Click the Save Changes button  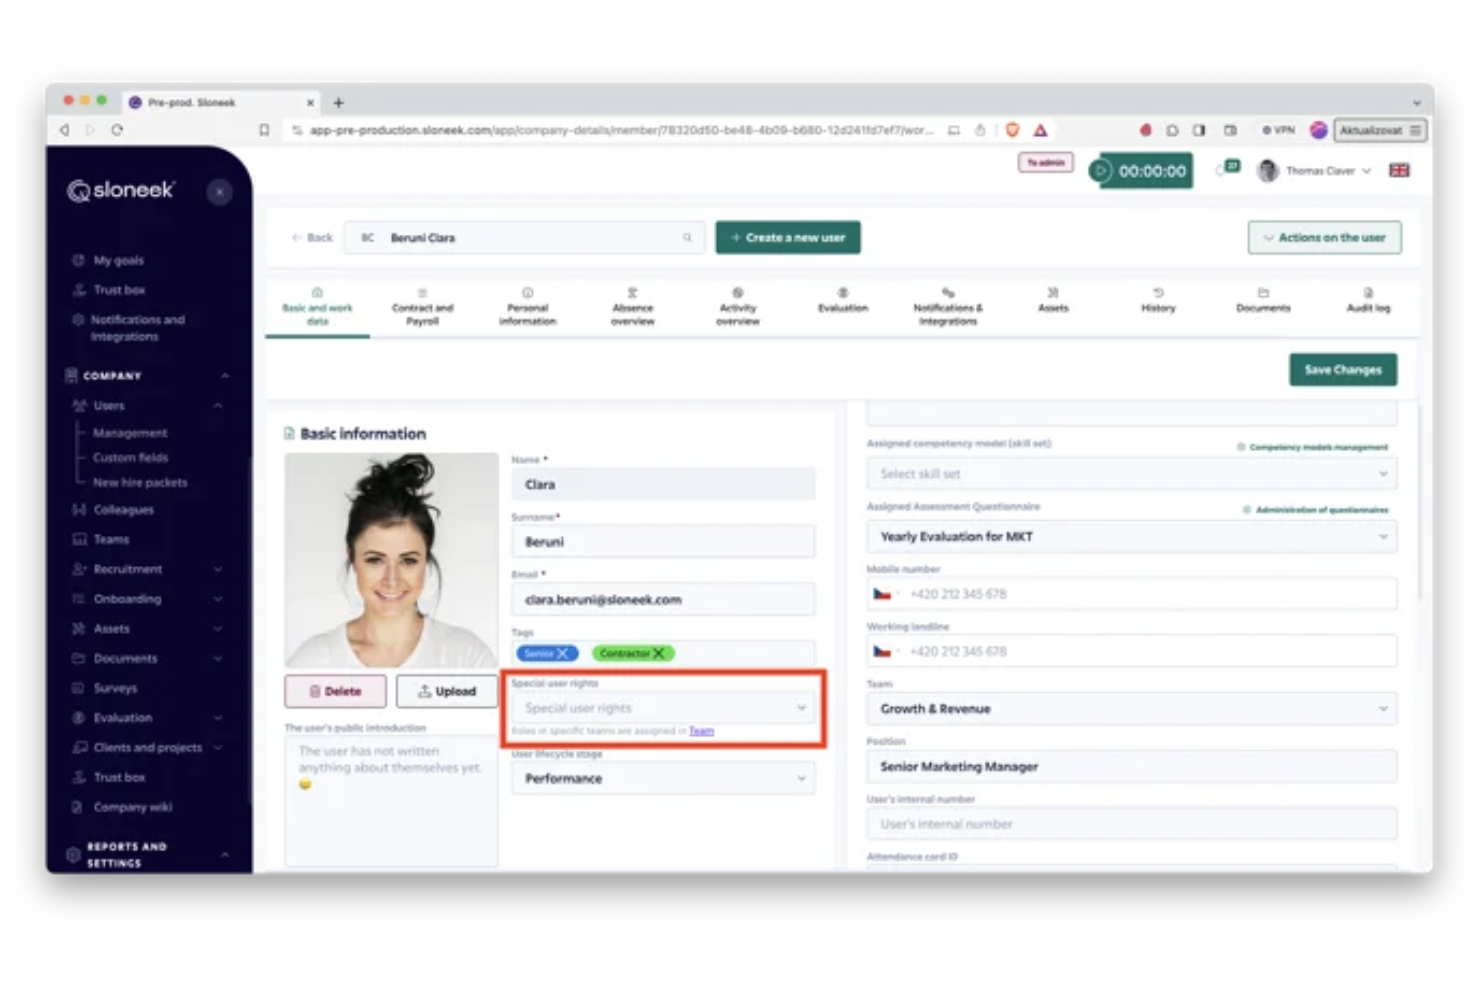point(1342,370)
